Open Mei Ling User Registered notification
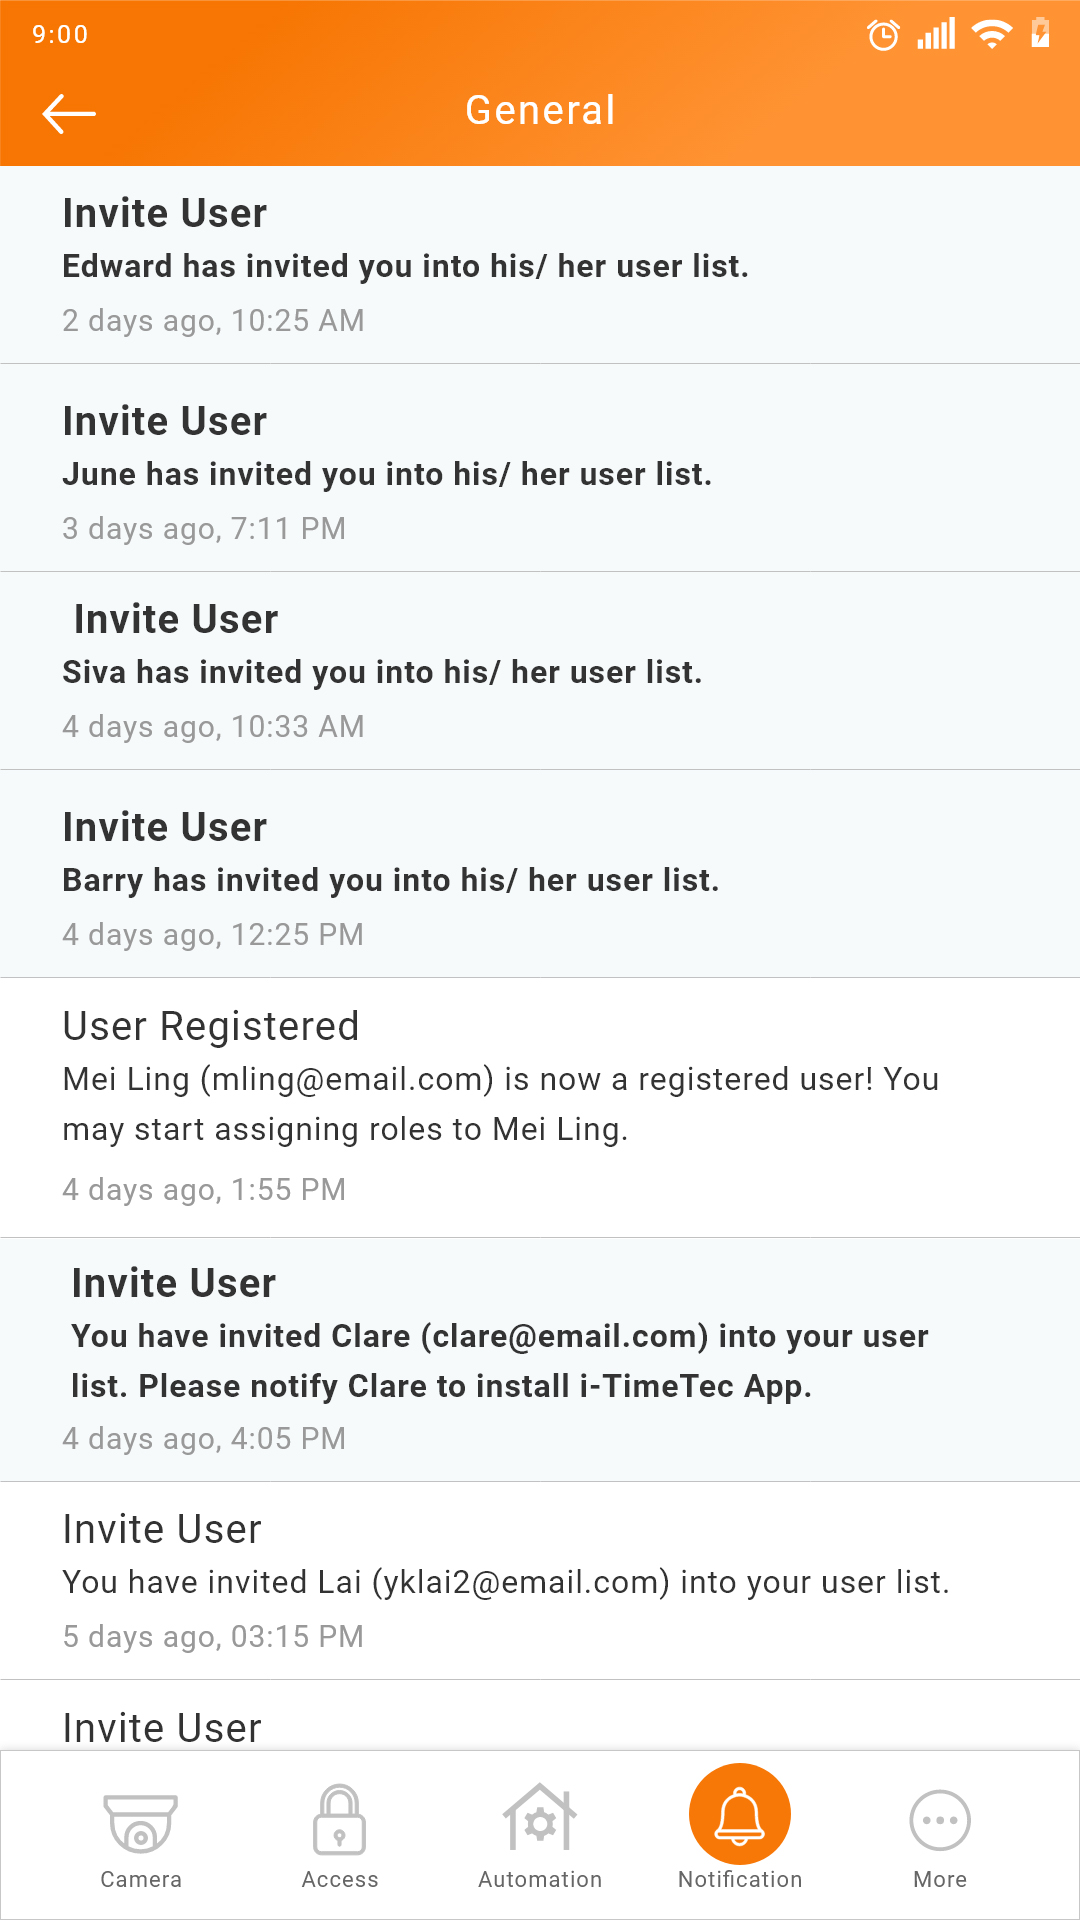This screenshot has height=1920, width=1080. coord(540,1108)
